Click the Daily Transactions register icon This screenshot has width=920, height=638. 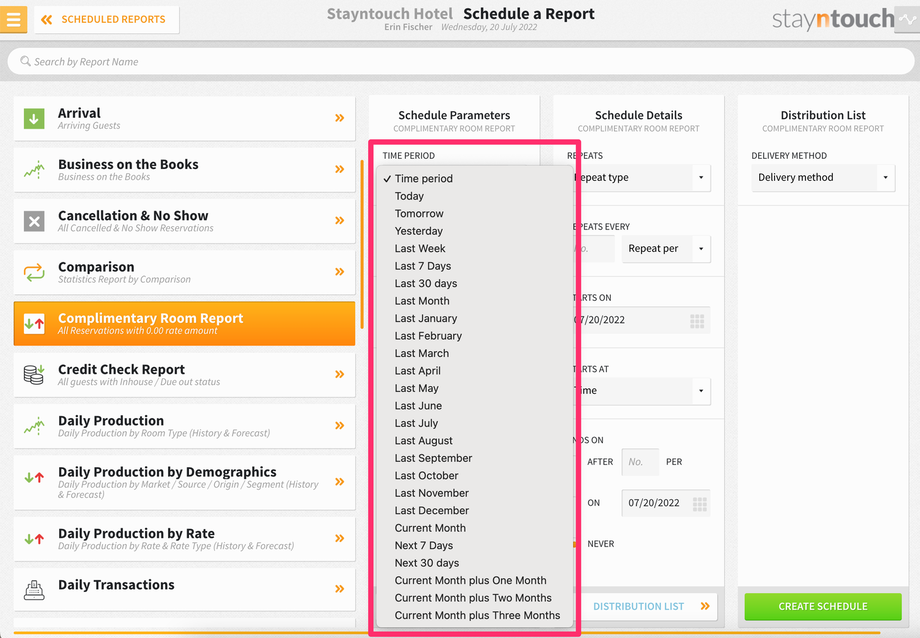click(34, 589)
